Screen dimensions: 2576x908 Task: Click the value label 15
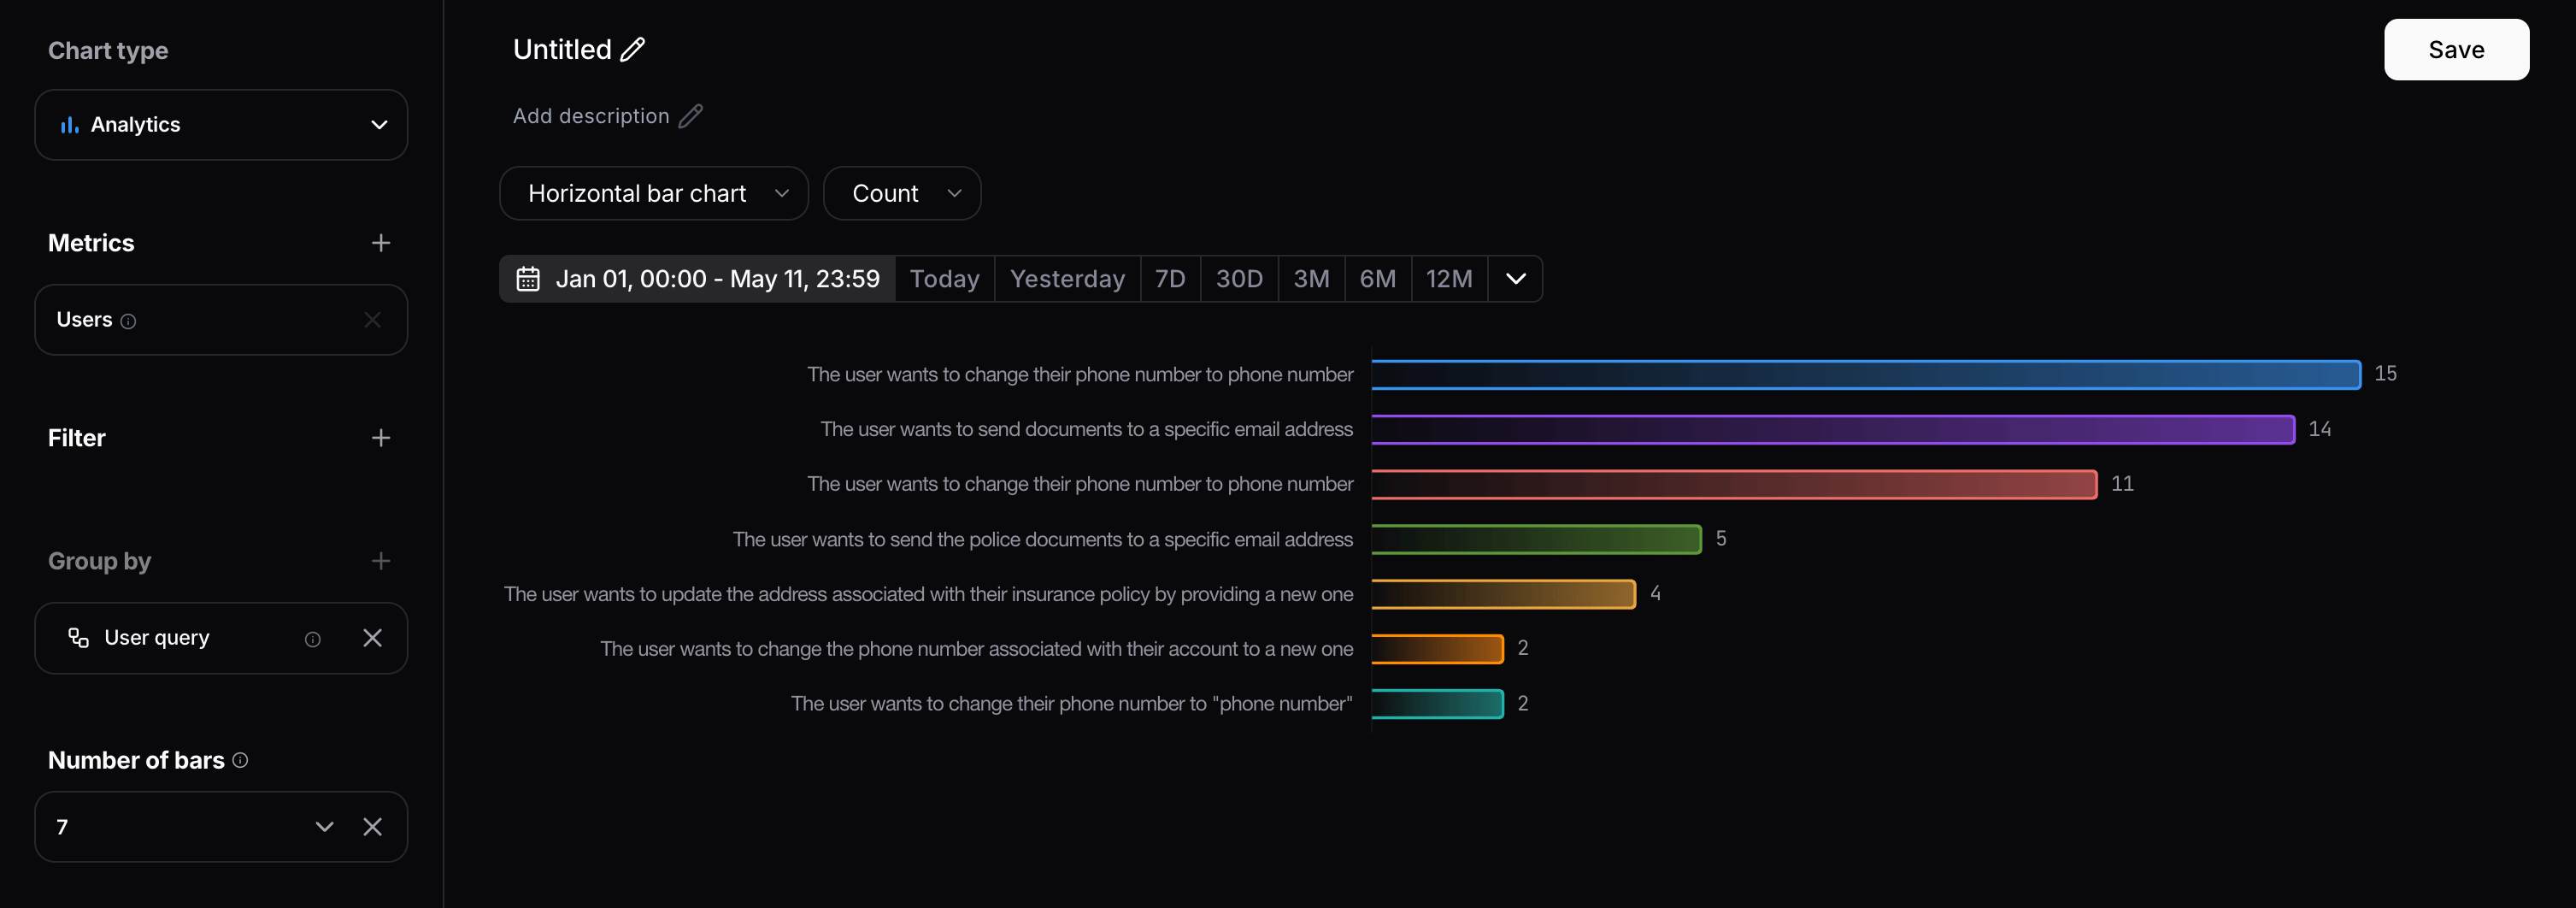[x=2386, y=374]
